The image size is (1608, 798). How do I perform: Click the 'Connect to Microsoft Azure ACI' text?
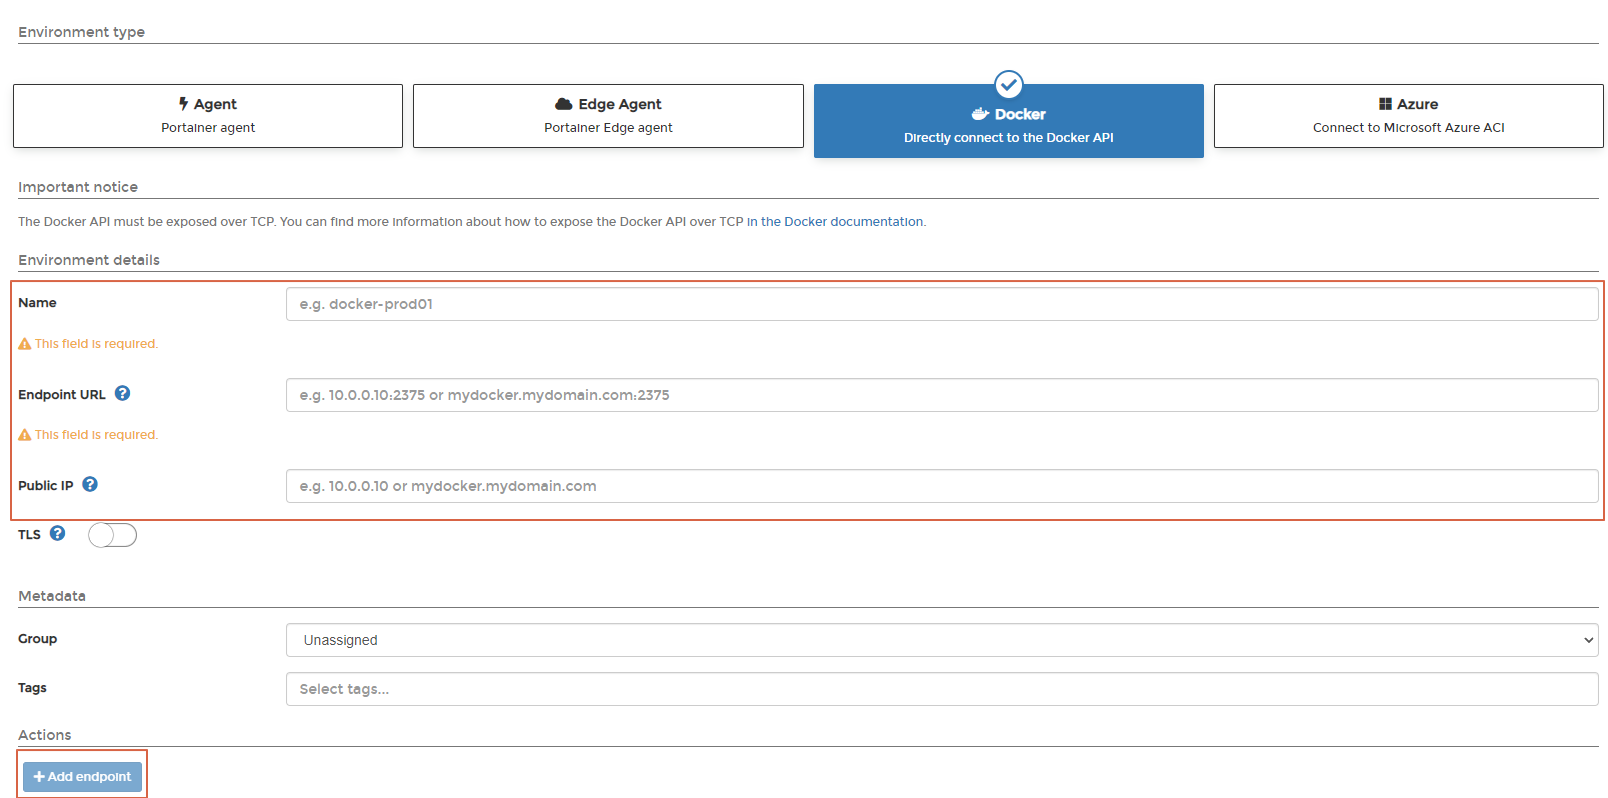(x=1408, y=128)
